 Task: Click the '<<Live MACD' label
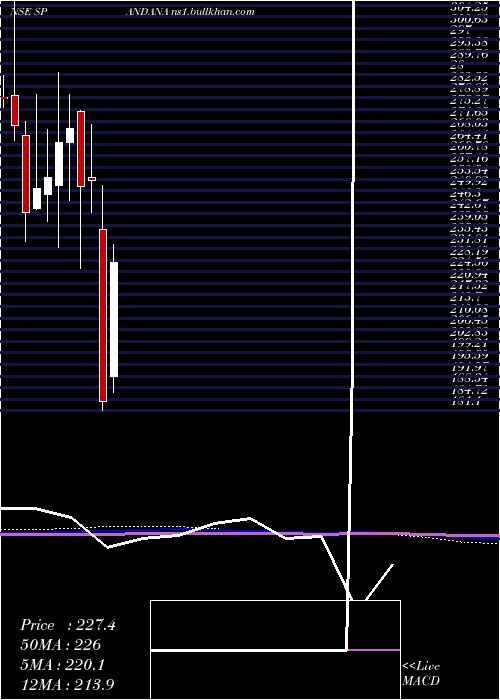[421, 674]
